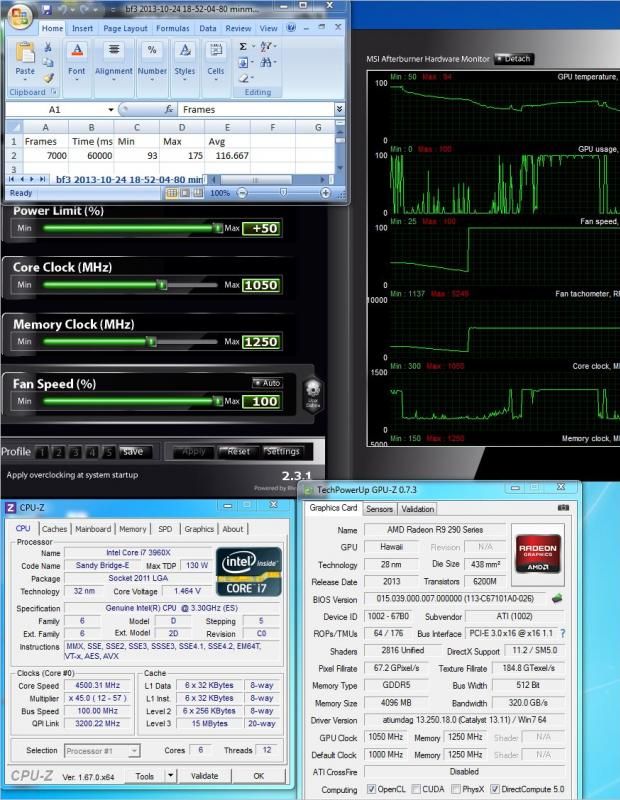
Task: Expand the Cells group
Action: tap(216, 63)
